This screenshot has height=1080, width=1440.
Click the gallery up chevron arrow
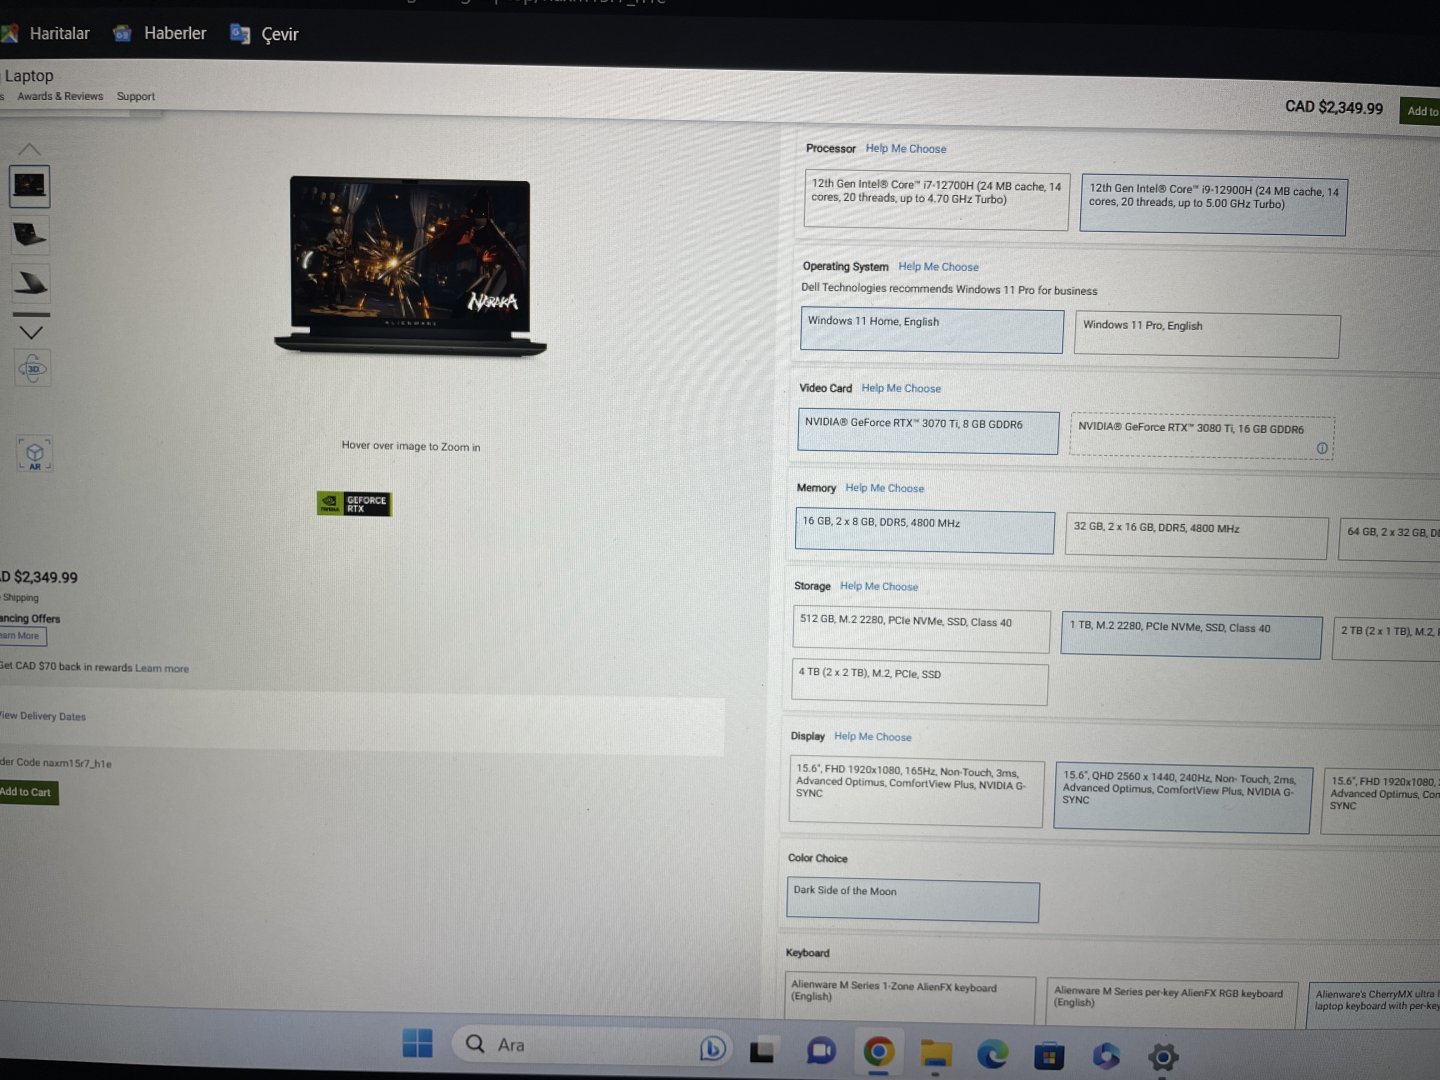click(x=30, y=150)
